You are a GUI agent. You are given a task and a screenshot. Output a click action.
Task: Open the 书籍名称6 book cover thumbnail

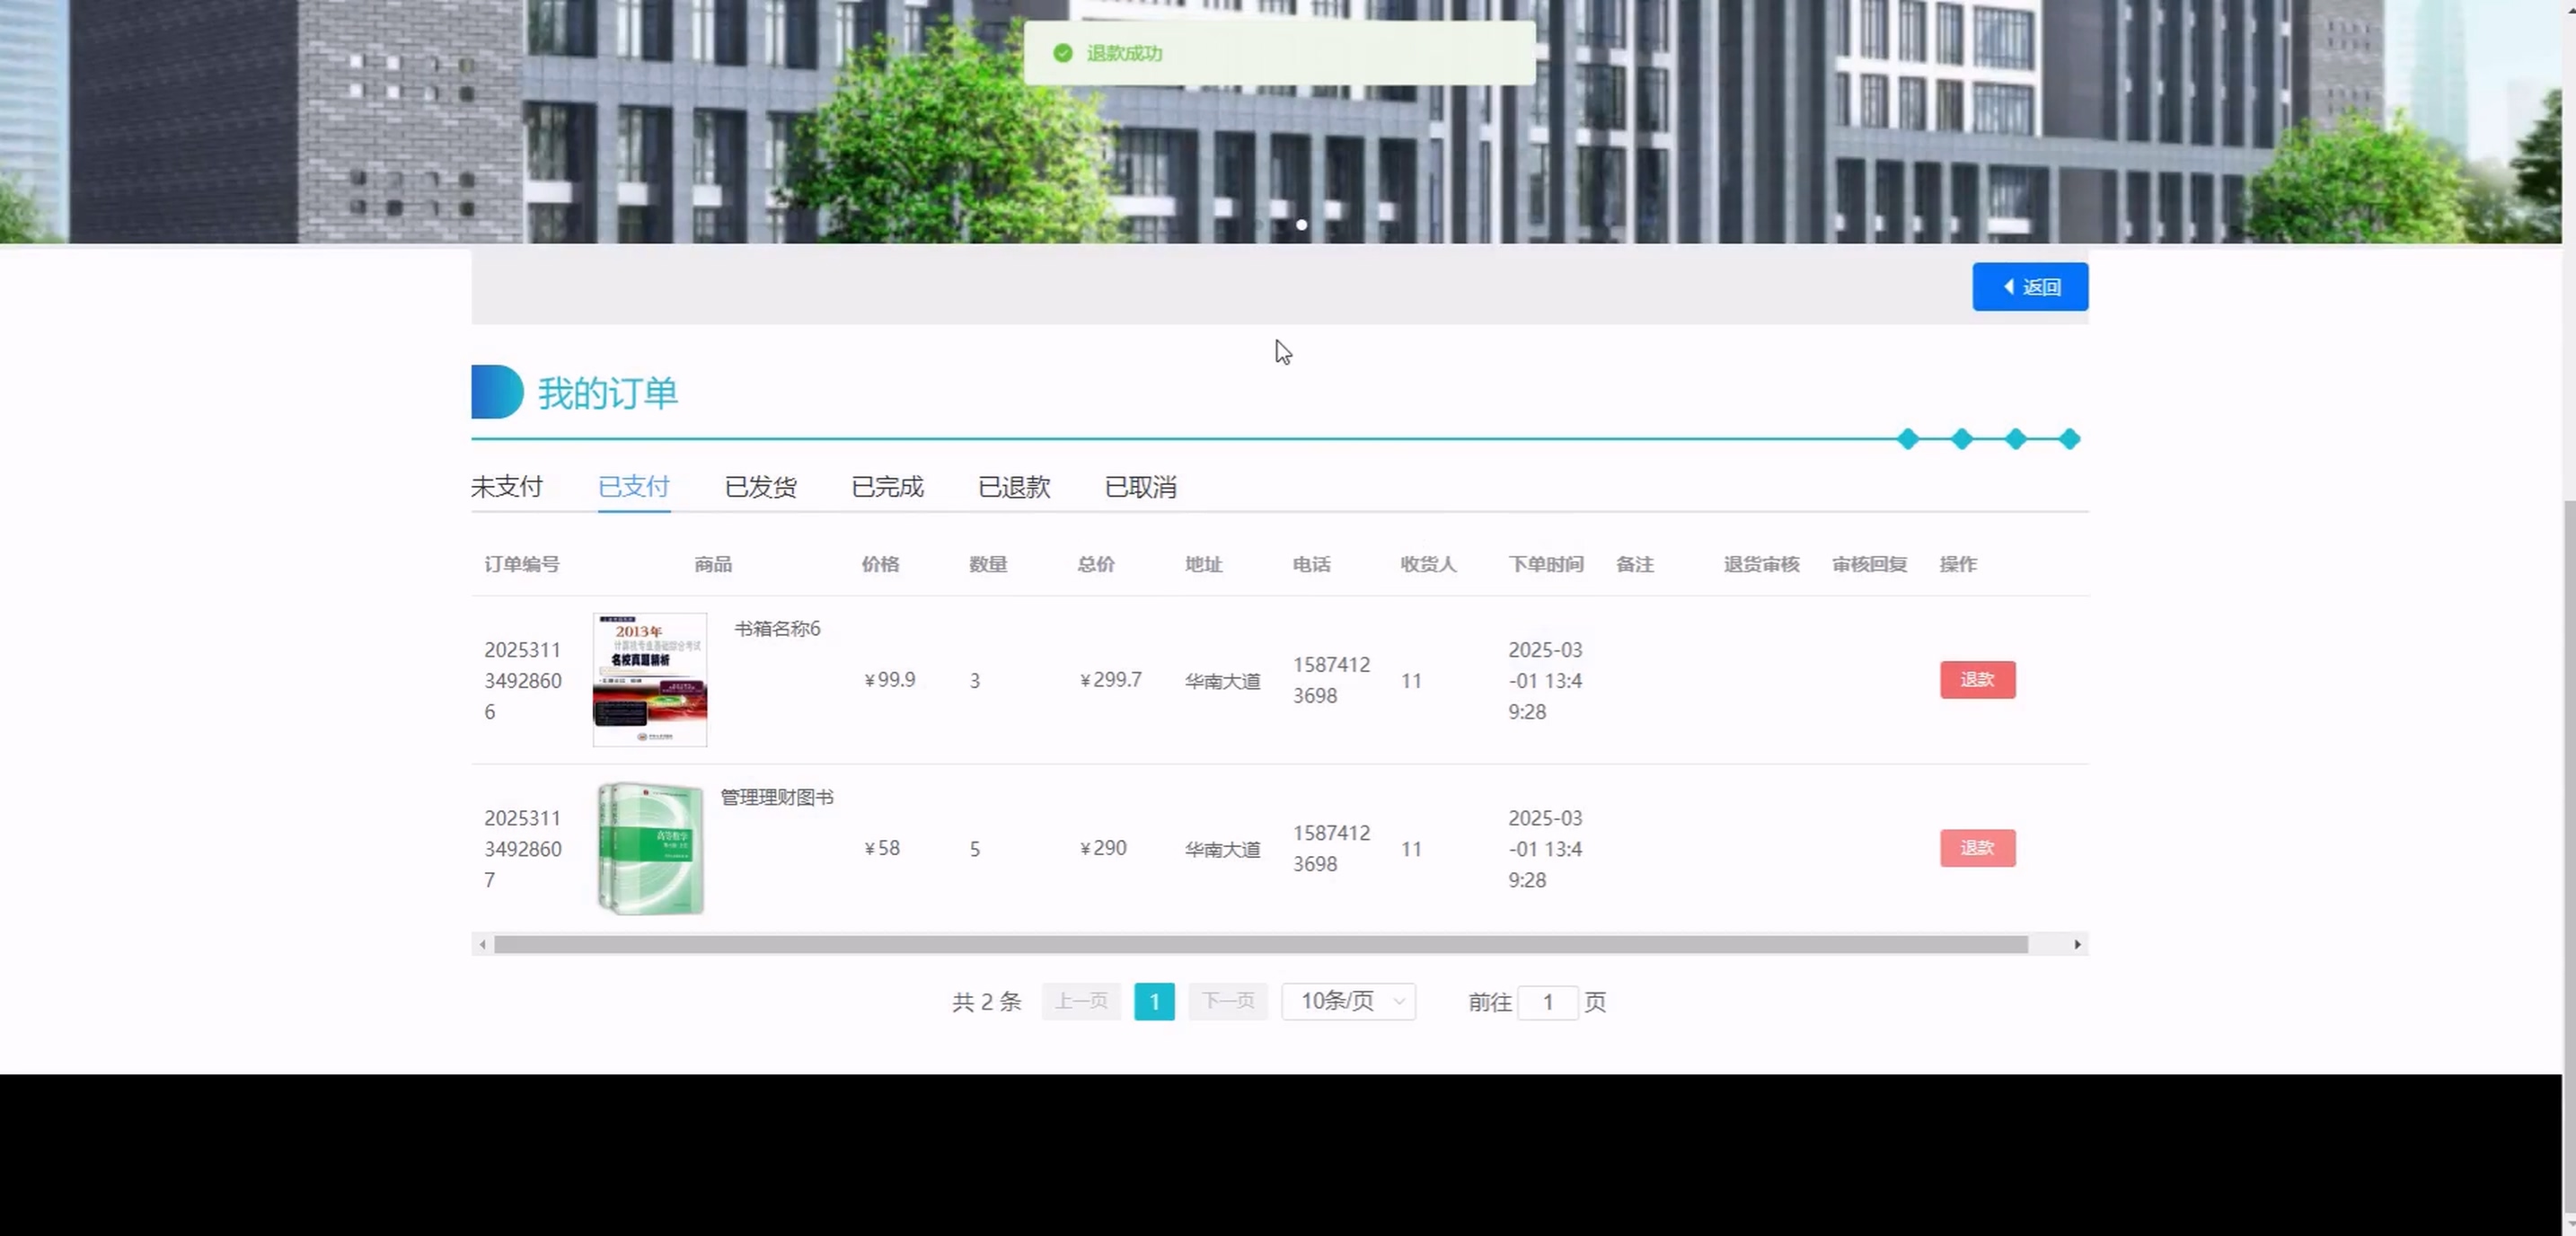coord(649,680)
